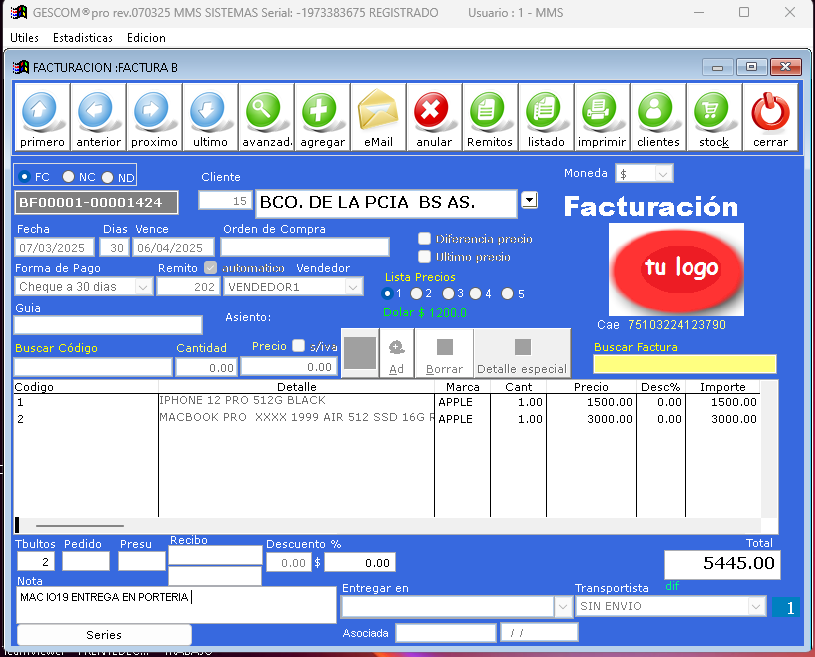Select NC document type
This screenshot has width=815, height=657.
click(68, 177)
